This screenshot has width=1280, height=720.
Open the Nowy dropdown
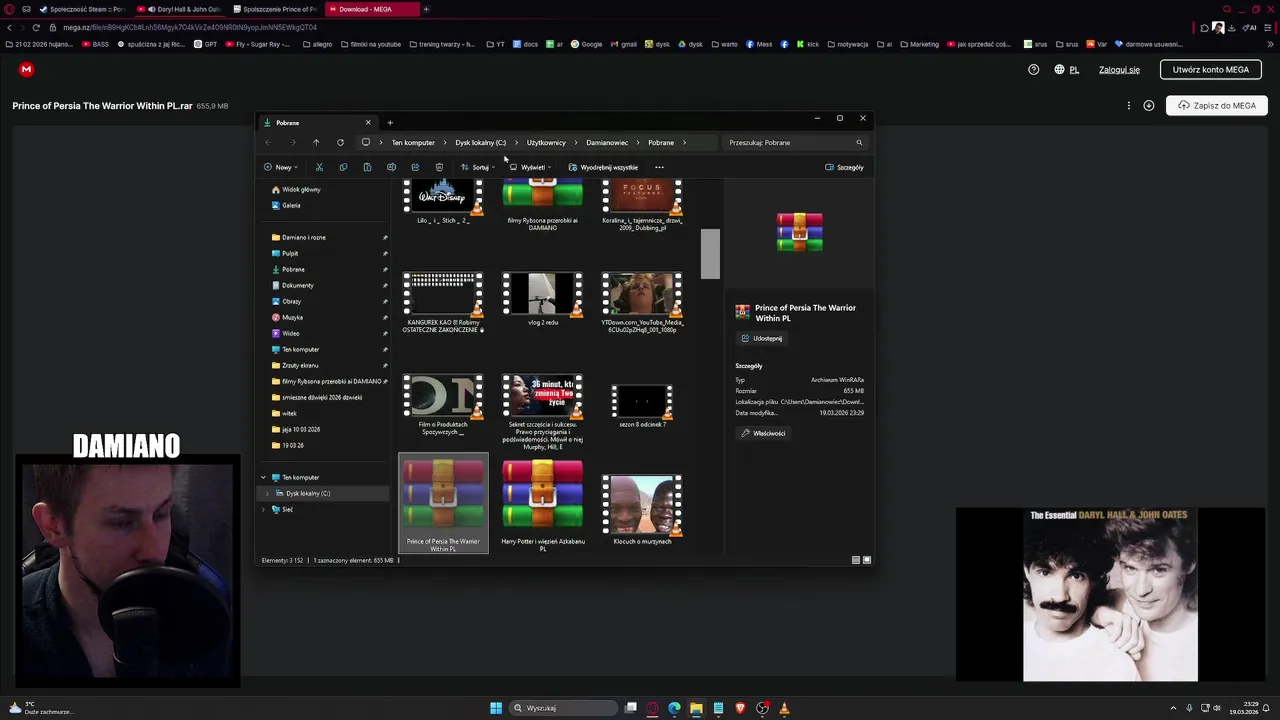[280, 167]
